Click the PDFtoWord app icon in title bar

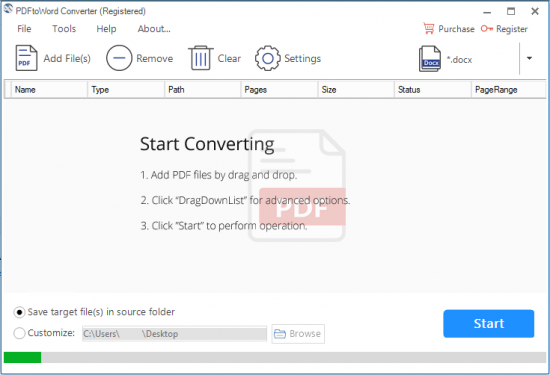click(x=8, y=9)
